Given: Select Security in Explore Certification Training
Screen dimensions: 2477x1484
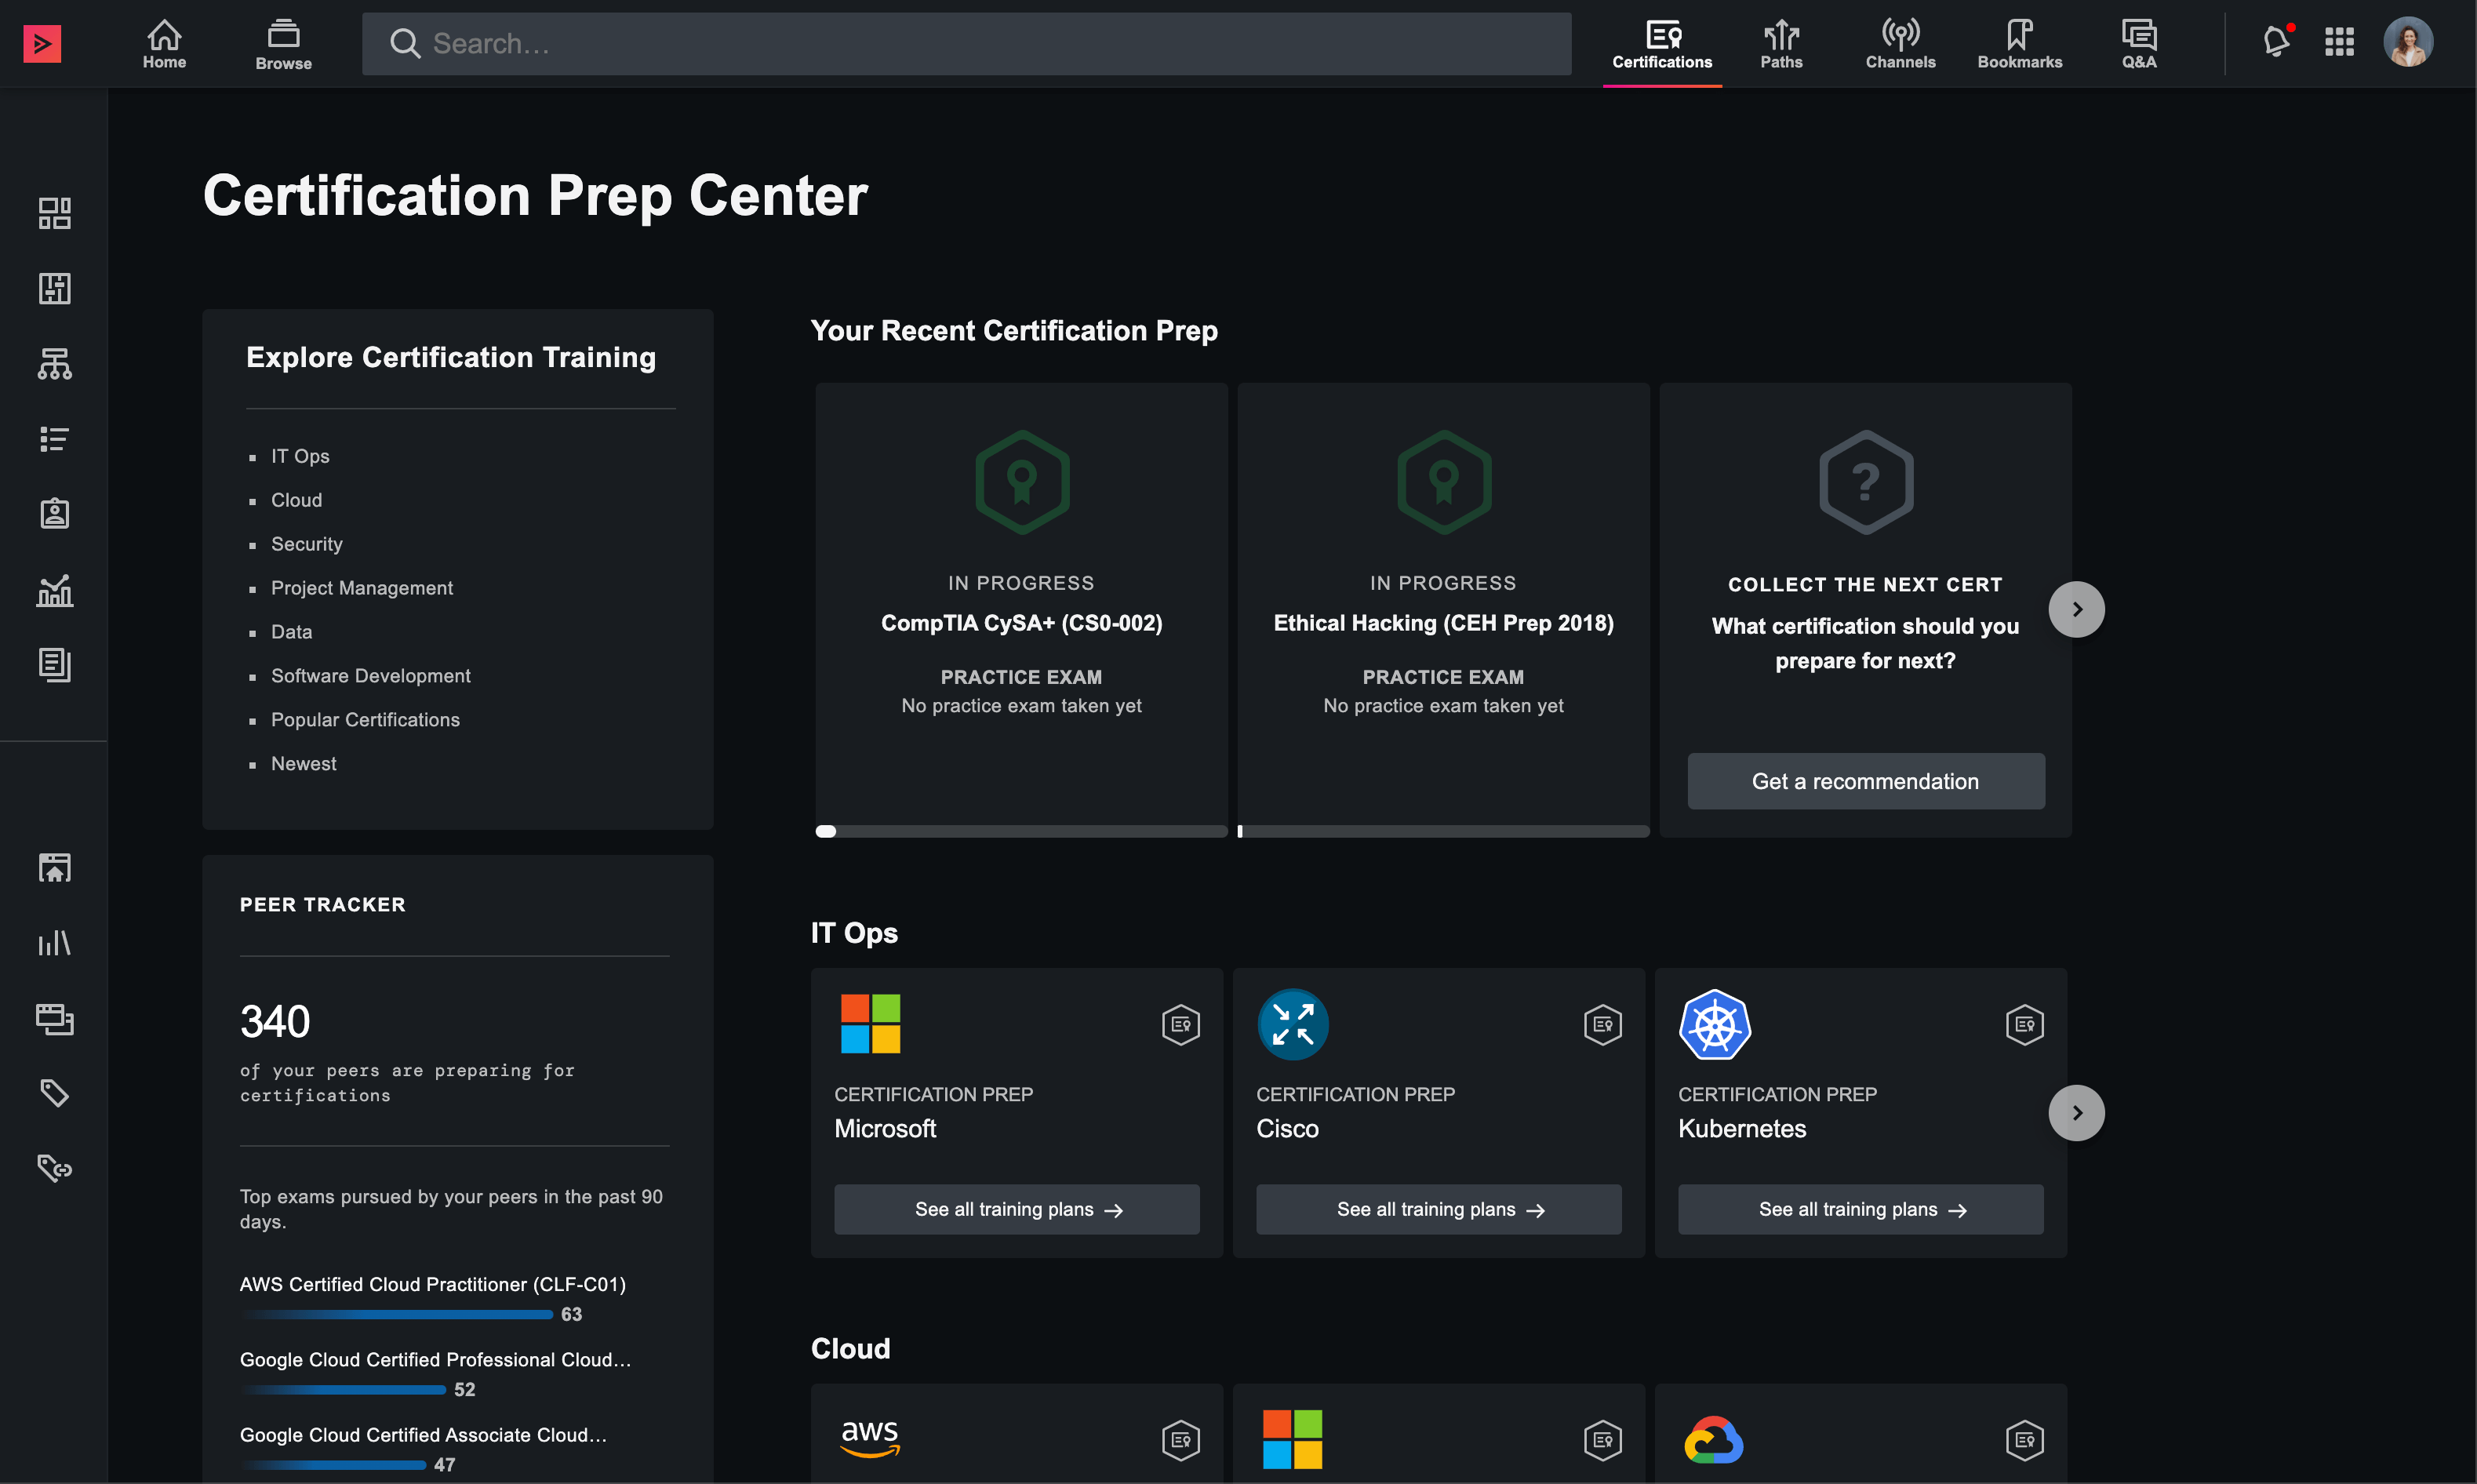Looking at the screenshot, I should tap(306, 544).
